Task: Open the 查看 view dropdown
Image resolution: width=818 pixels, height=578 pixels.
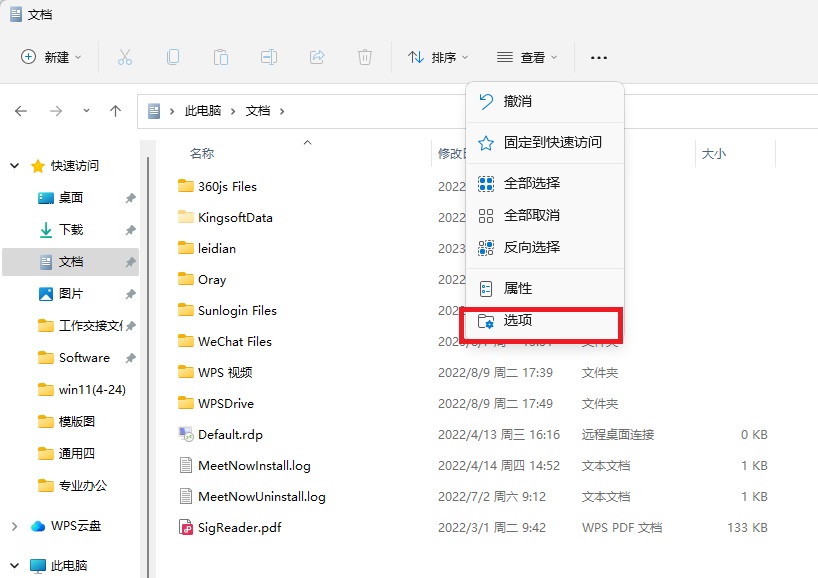Action: (527, 57)
